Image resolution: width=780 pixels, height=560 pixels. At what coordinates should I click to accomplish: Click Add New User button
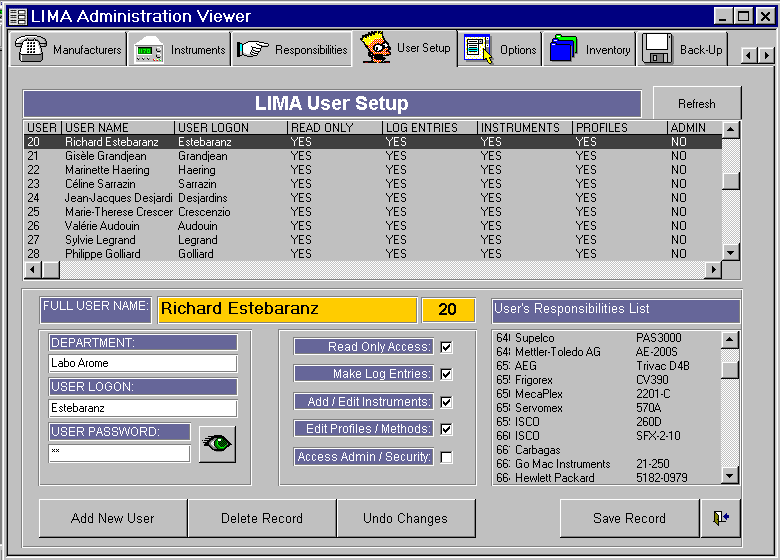click(x=113, y=518)
